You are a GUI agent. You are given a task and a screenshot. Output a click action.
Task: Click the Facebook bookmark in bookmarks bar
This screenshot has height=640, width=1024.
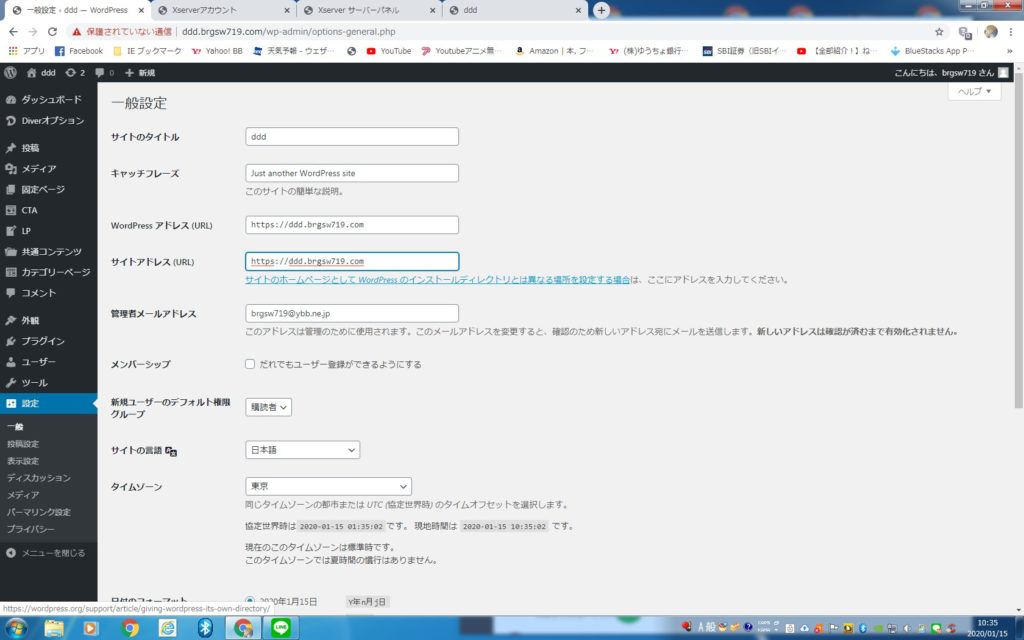78,51
